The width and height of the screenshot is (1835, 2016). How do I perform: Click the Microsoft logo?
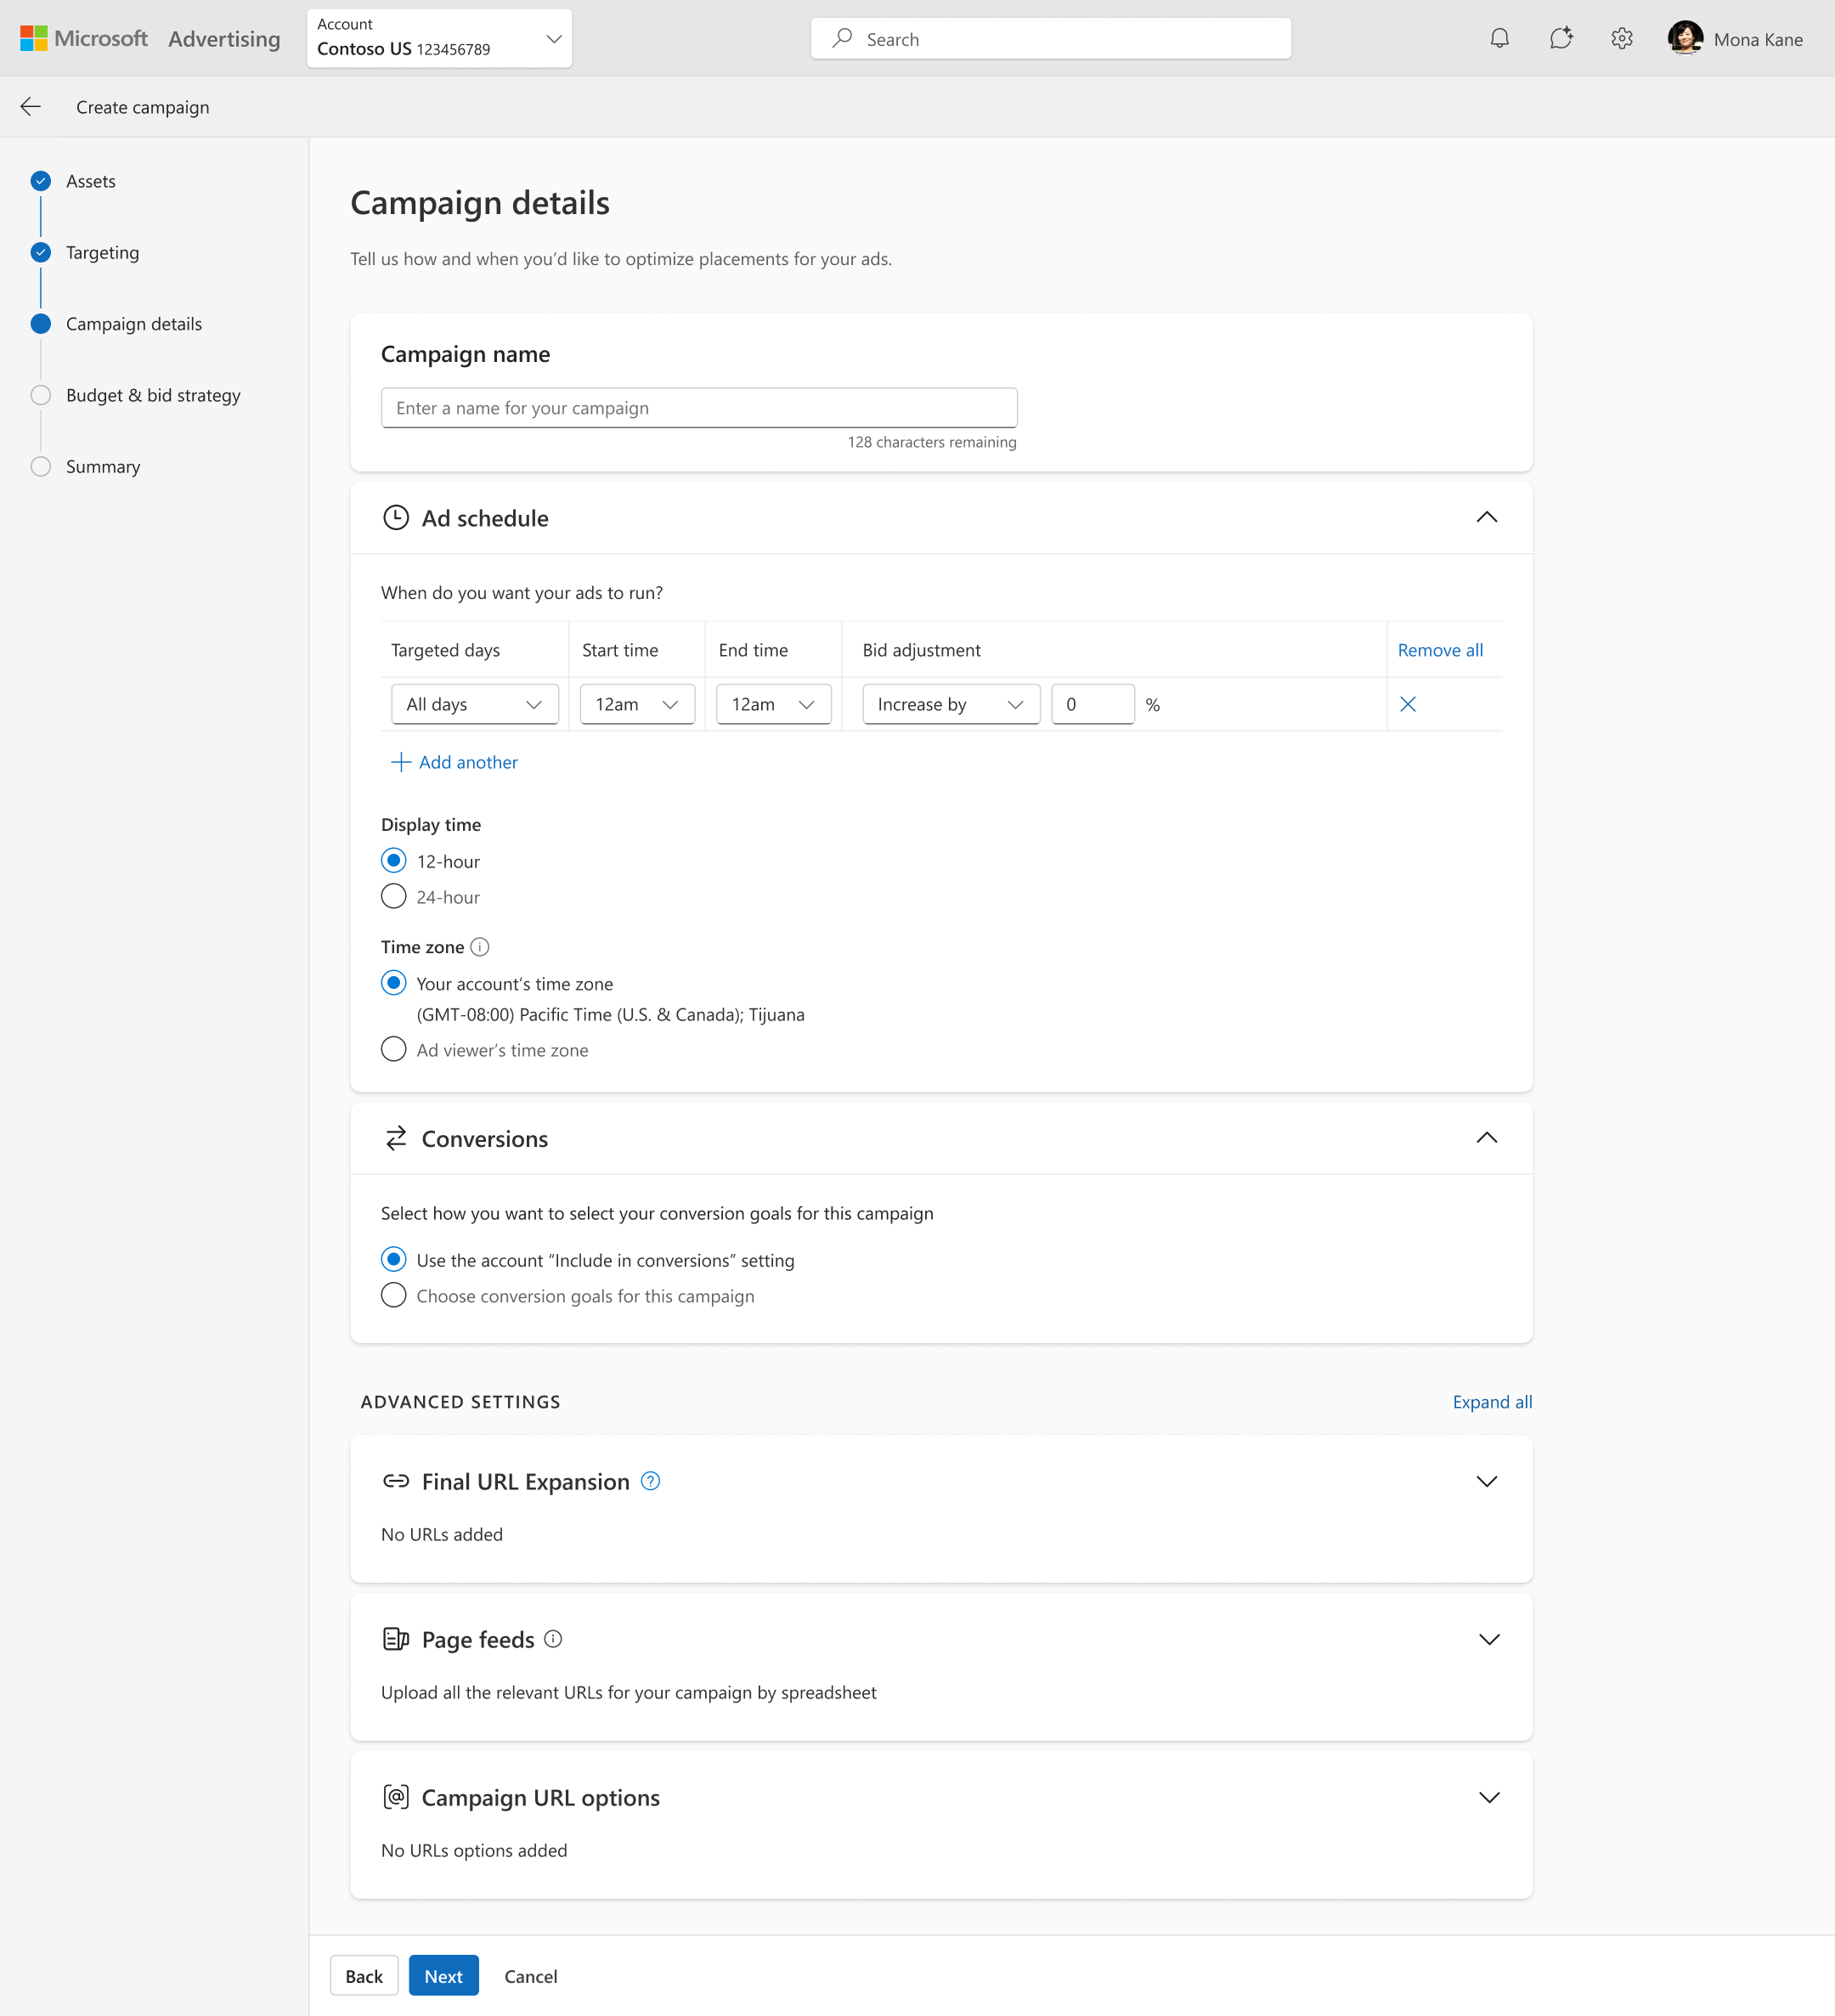[84, 38]
